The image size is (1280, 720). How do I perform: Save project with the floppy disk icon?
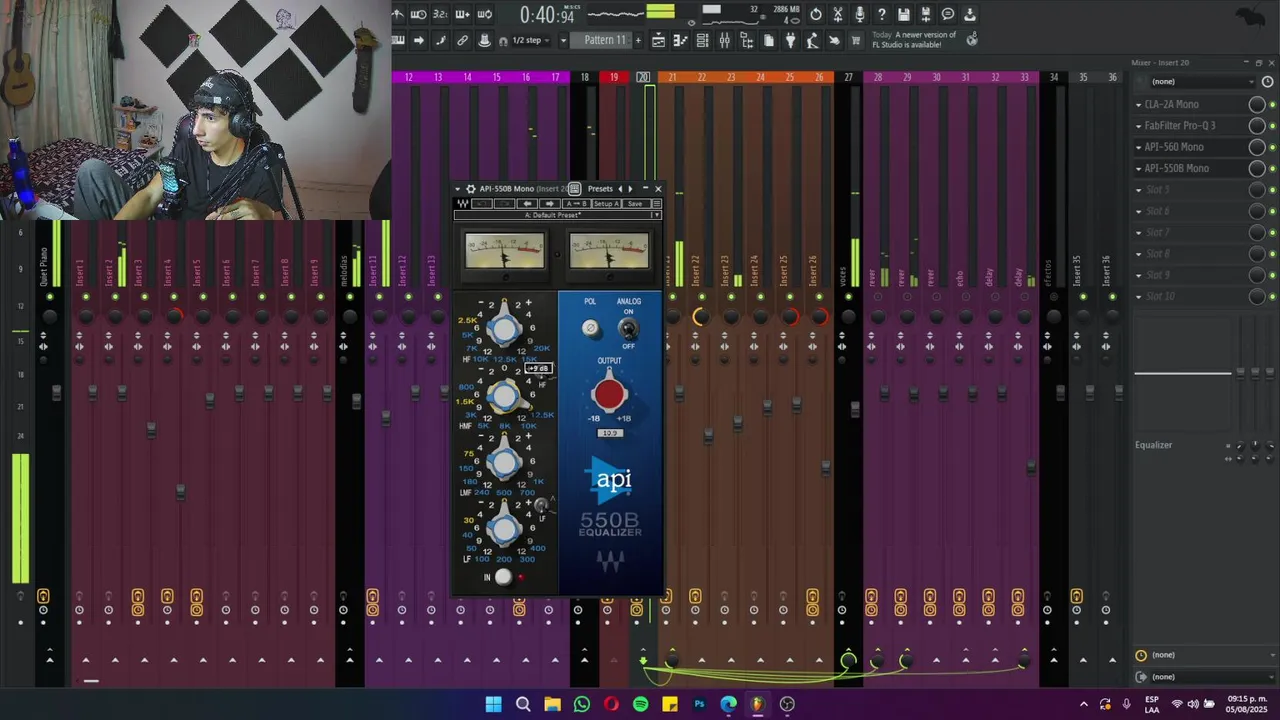coord(904,14)
